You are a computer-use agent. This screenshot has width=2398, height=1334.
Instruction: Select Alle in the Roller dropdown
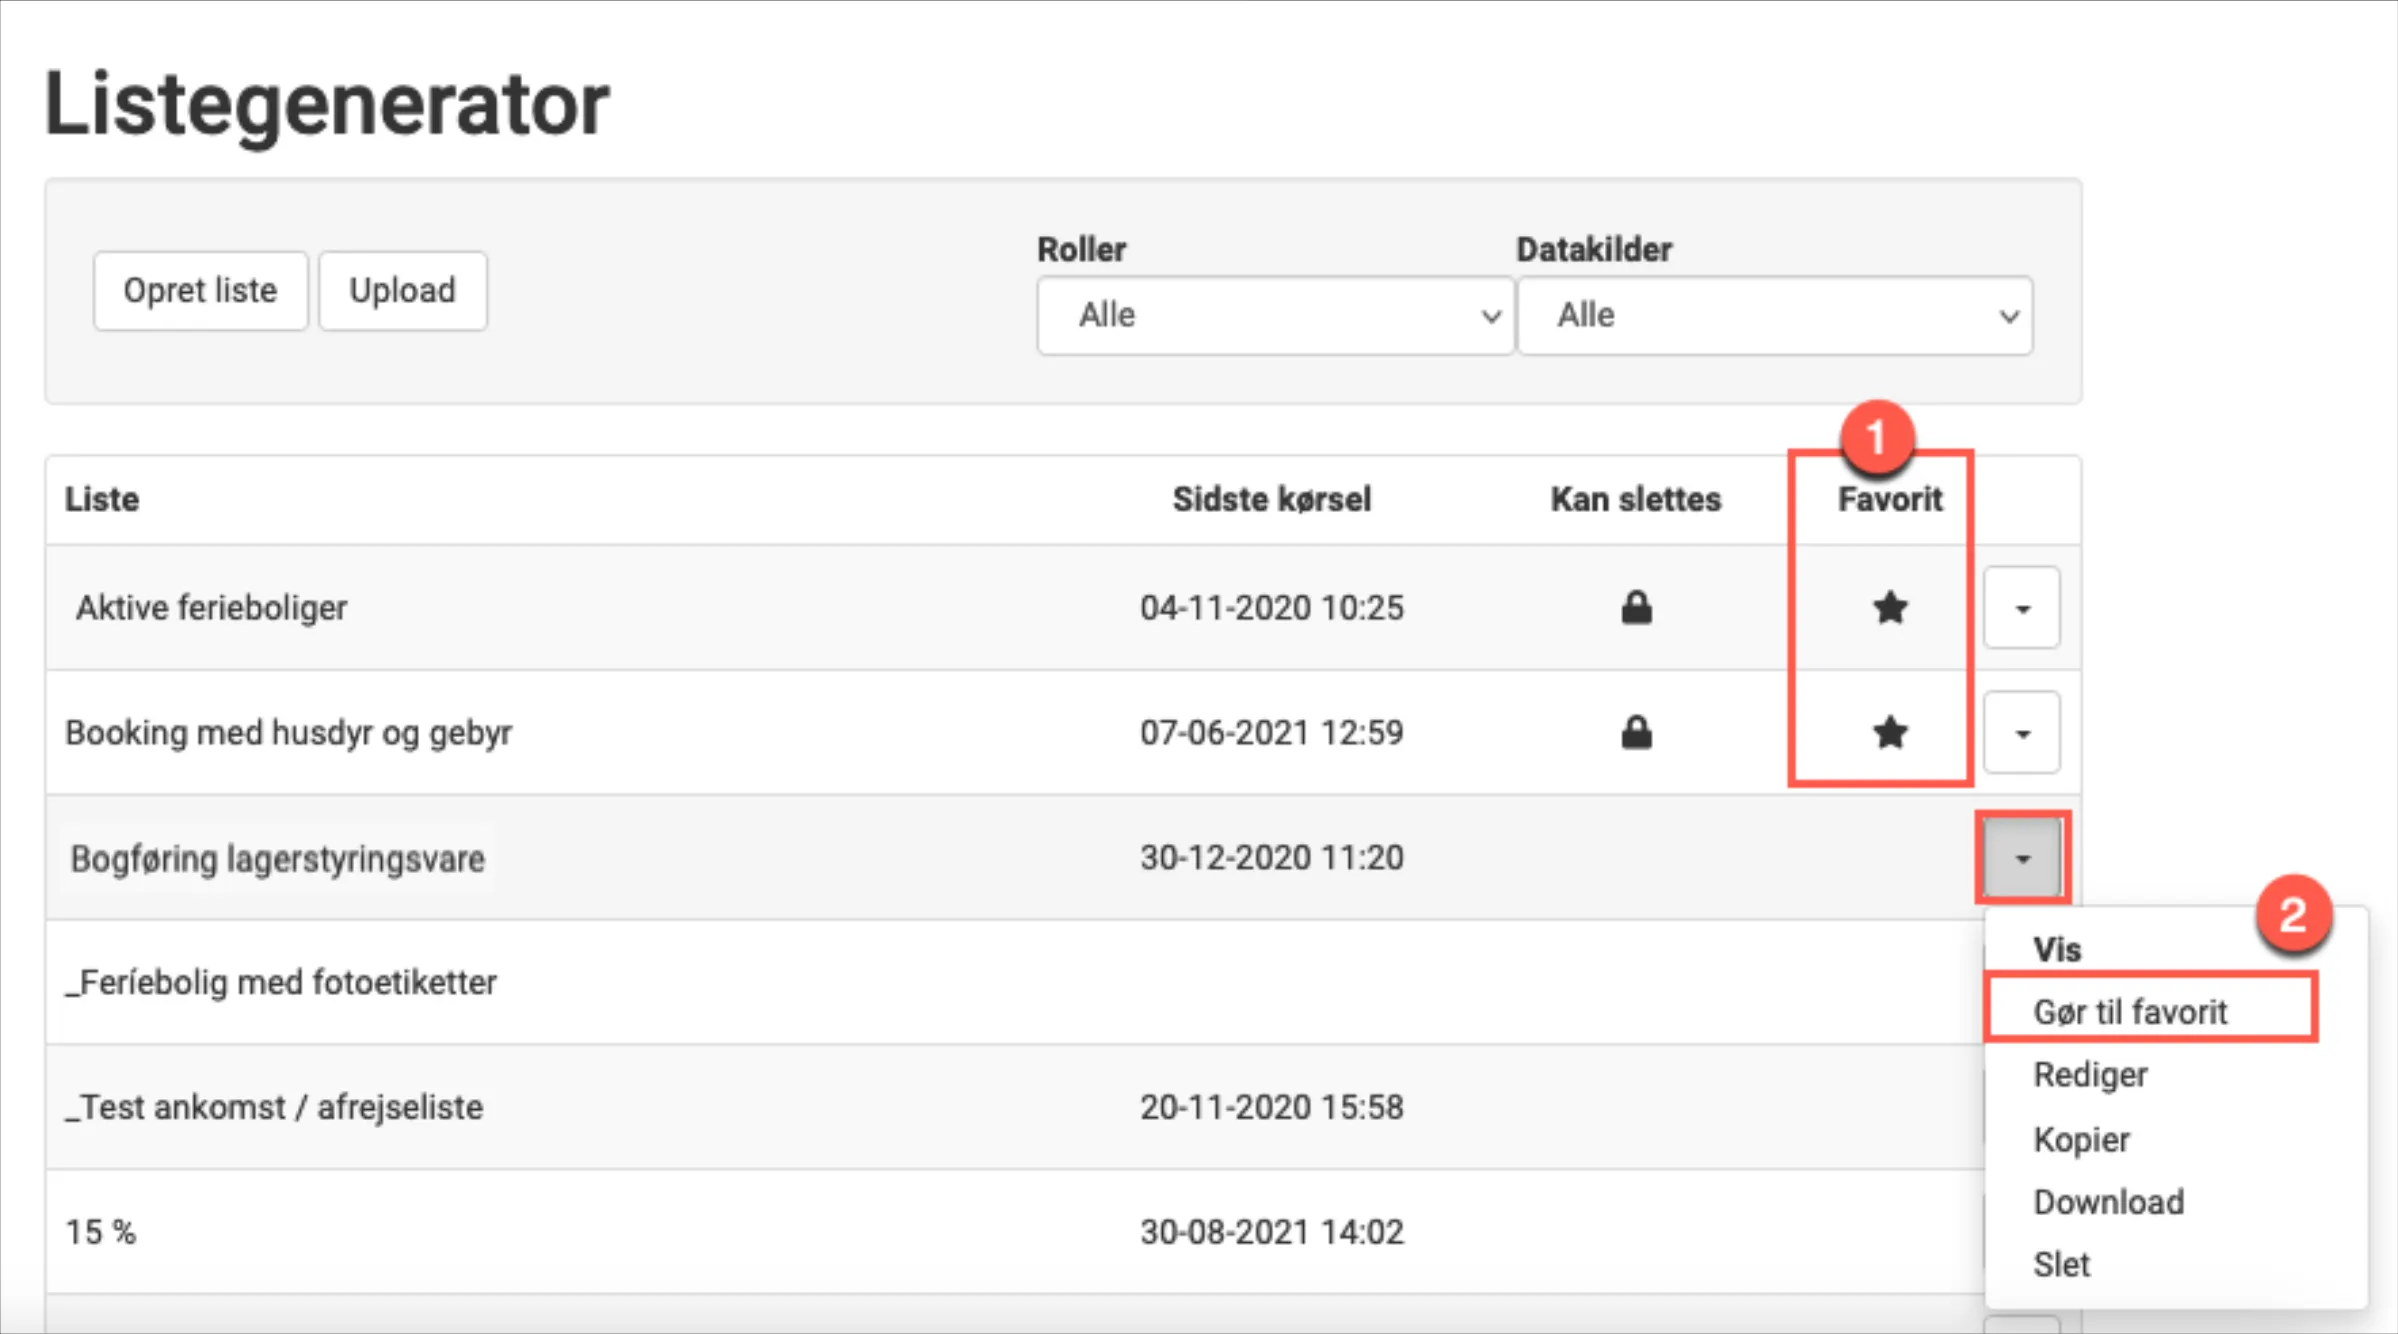click(x=1274, y=315)
